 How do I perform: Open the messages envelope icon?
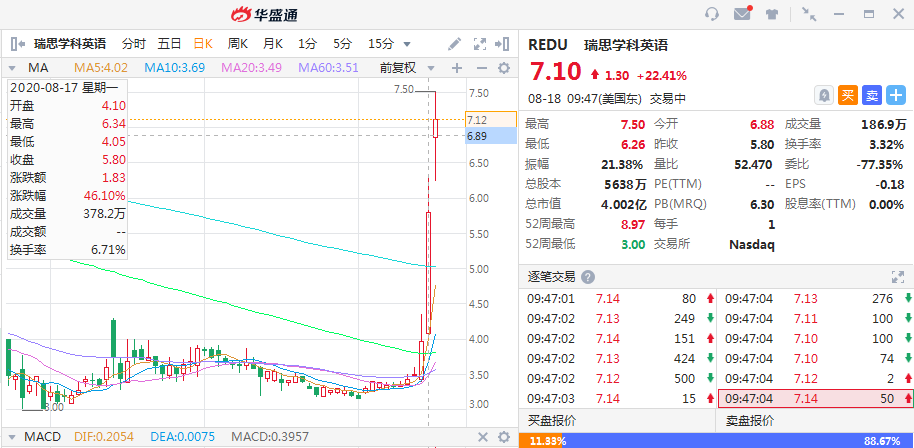[742, 14]
